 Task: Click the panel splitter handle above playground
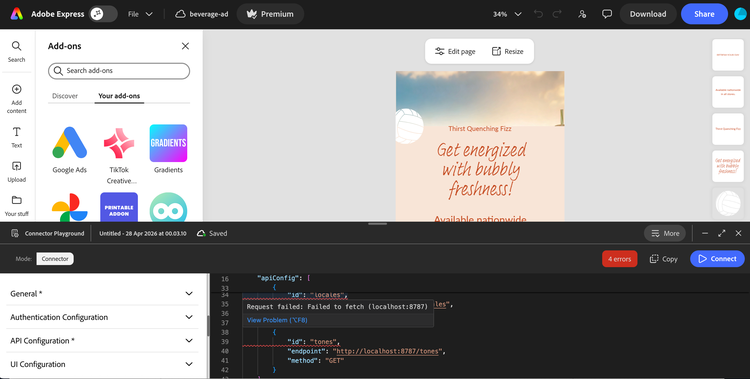point(377,223)
